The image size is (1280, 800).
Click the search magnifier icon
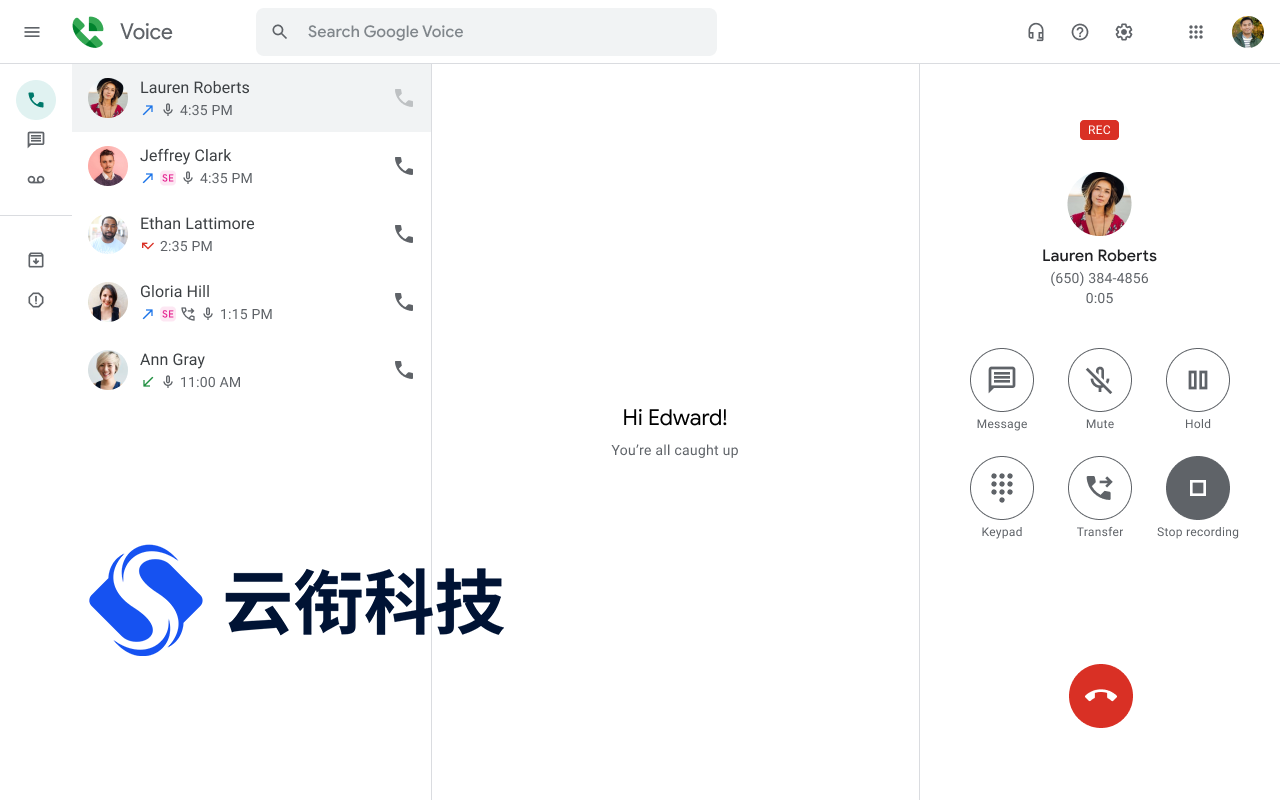tap(280, 32)
